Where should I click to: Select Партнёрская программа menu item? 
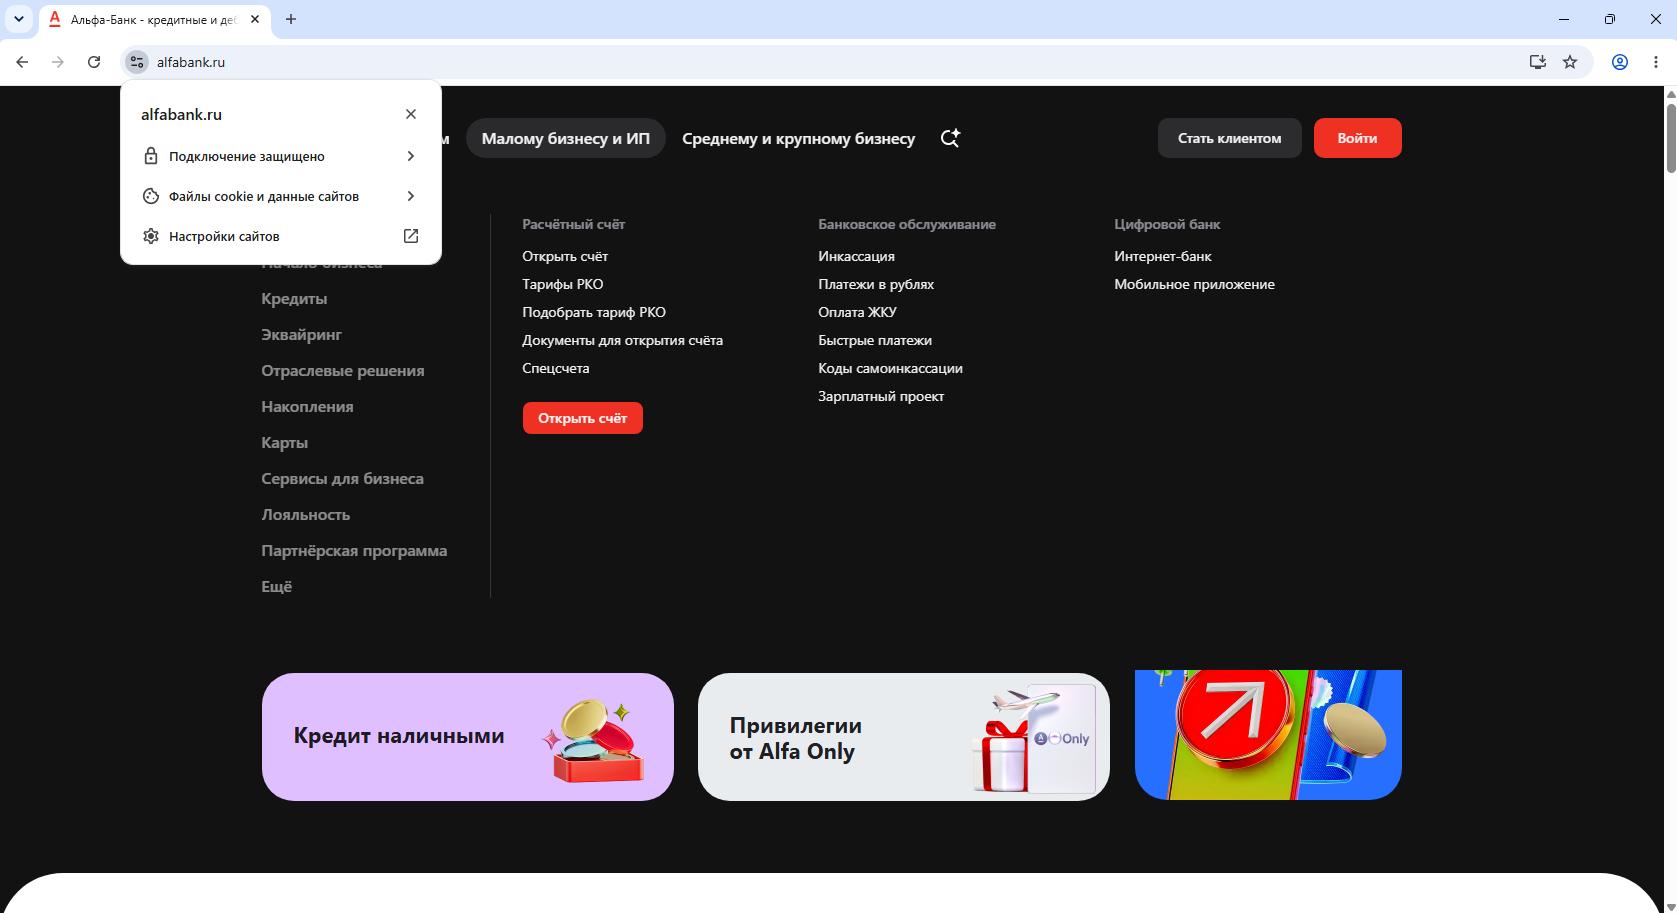point(354,551)
